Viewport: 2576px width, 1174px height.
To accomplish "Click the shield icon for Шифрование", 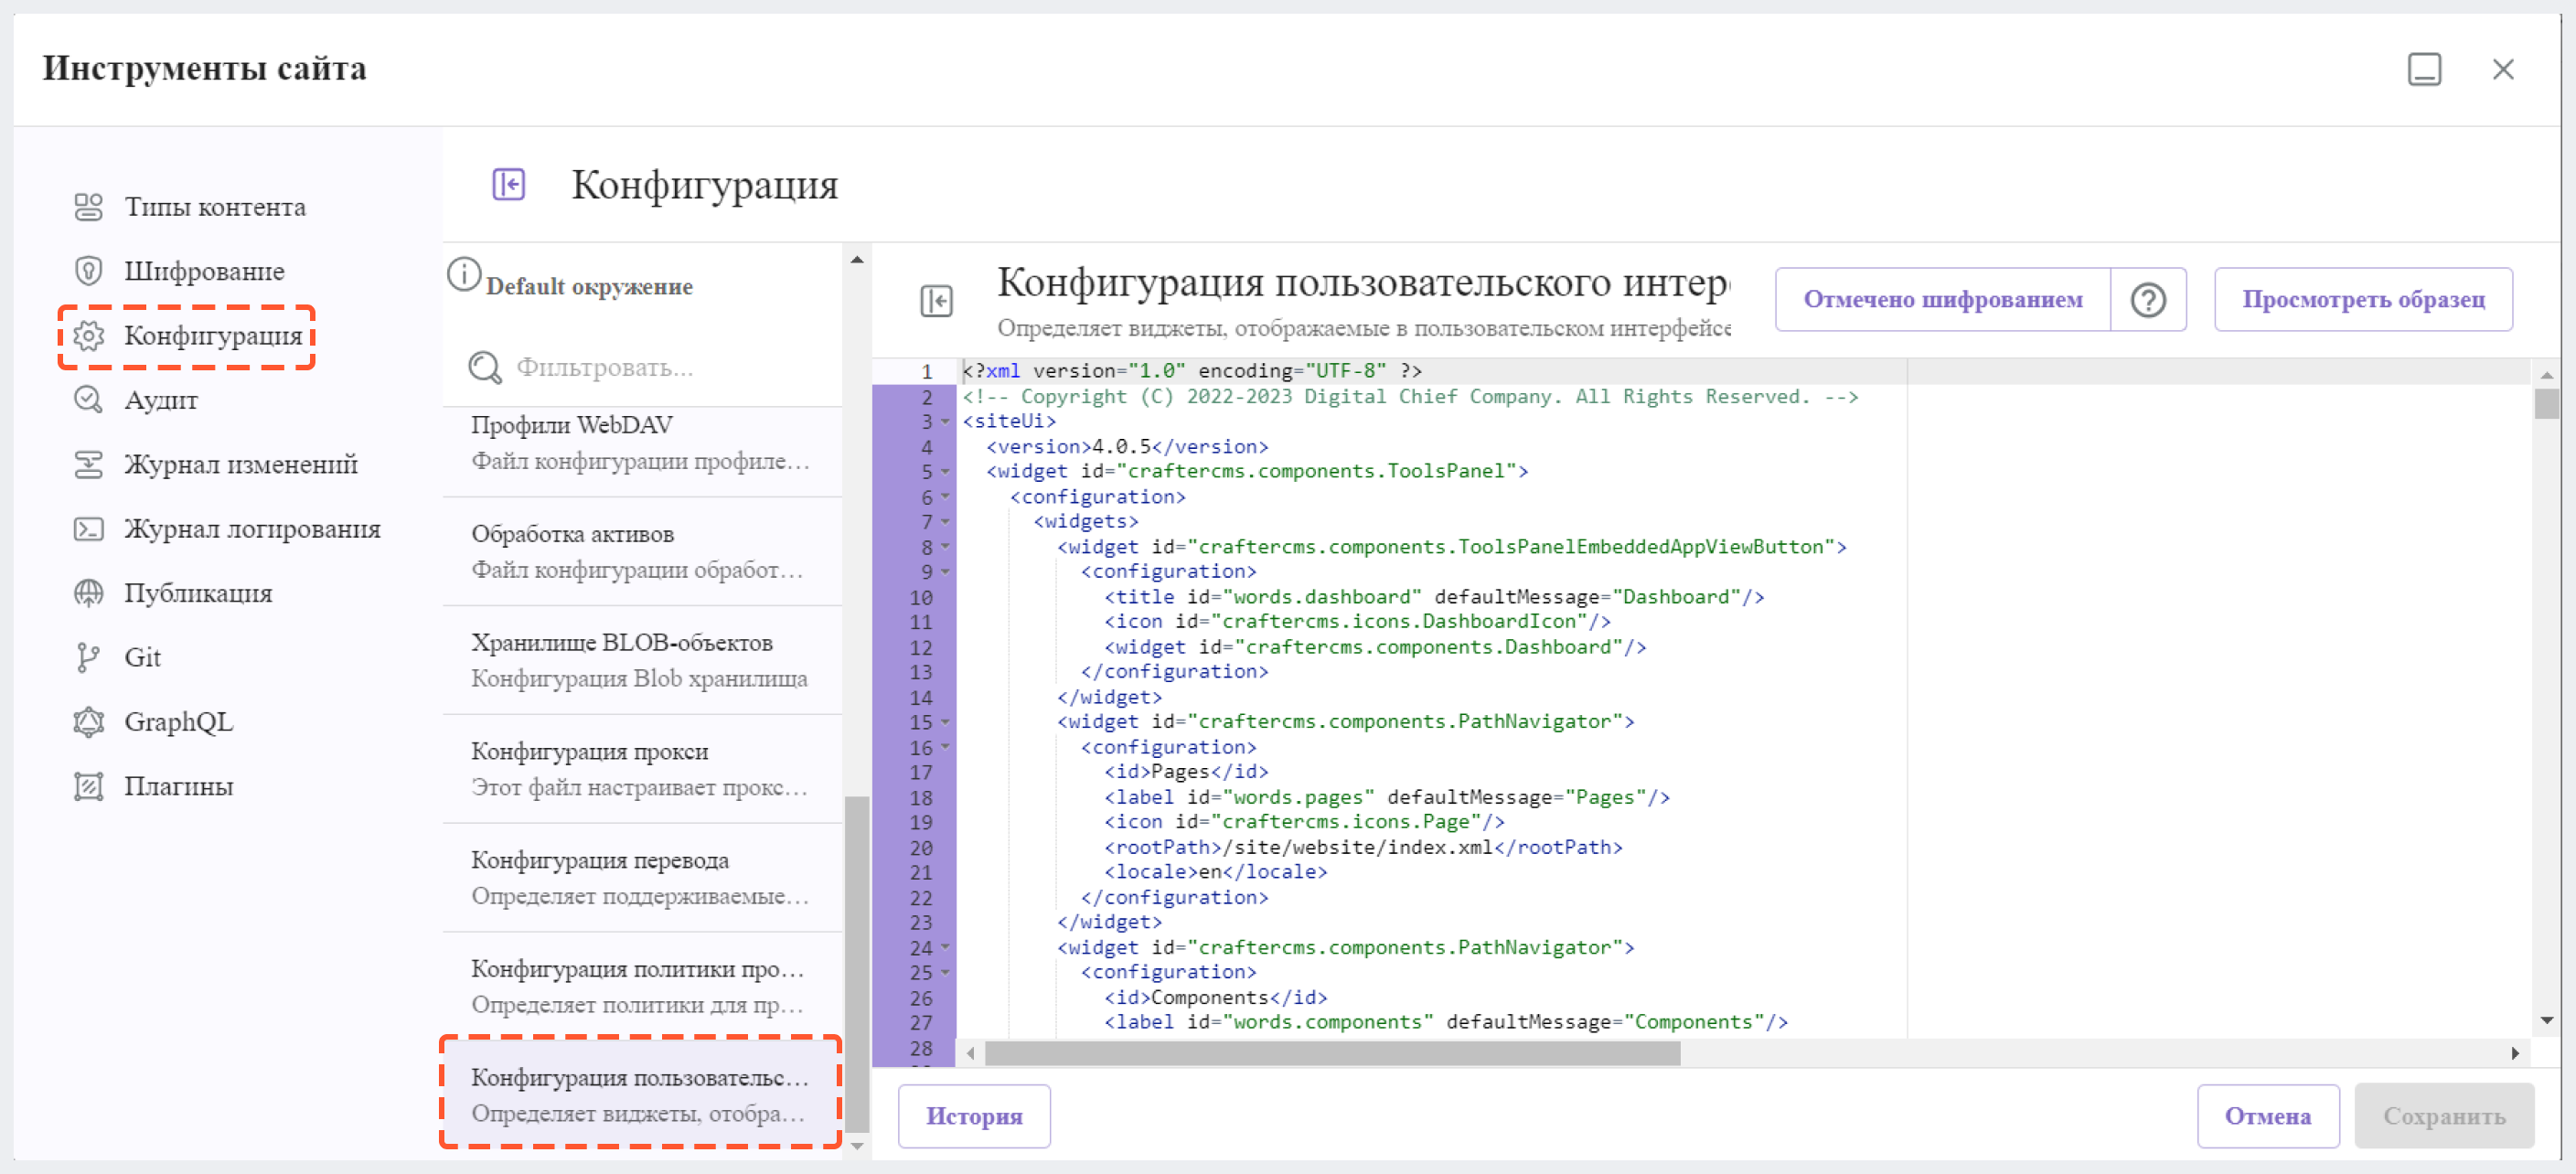I will (89, 271).
